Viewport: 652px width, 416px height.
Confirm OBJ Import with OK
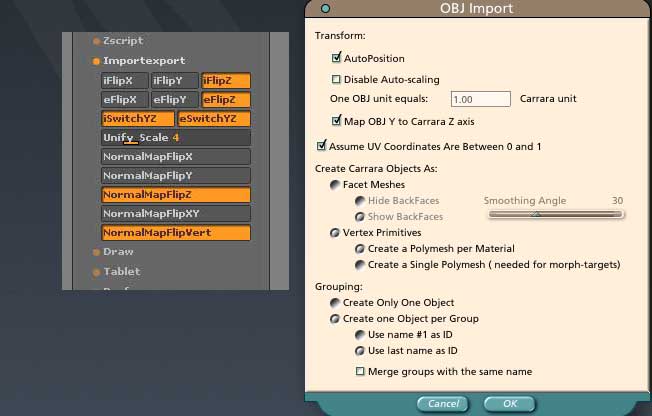510,404
